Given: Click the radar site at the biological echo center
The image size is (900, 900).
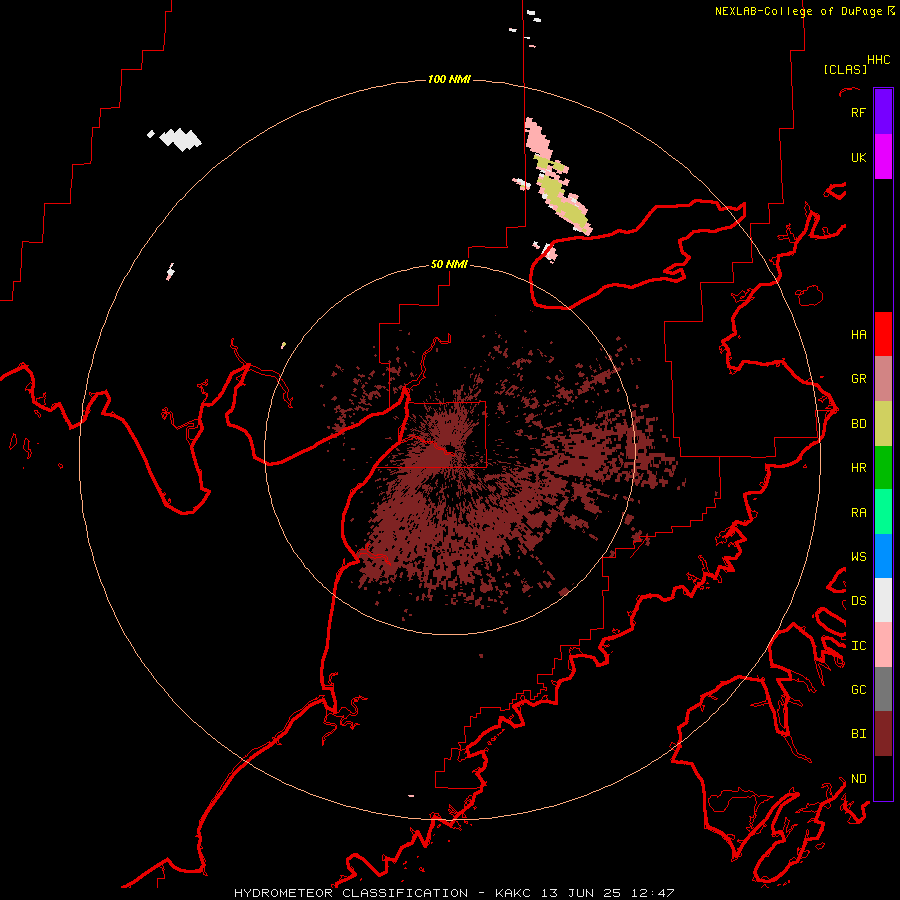Looking at the screenshot, I should (x=449, y=448).
